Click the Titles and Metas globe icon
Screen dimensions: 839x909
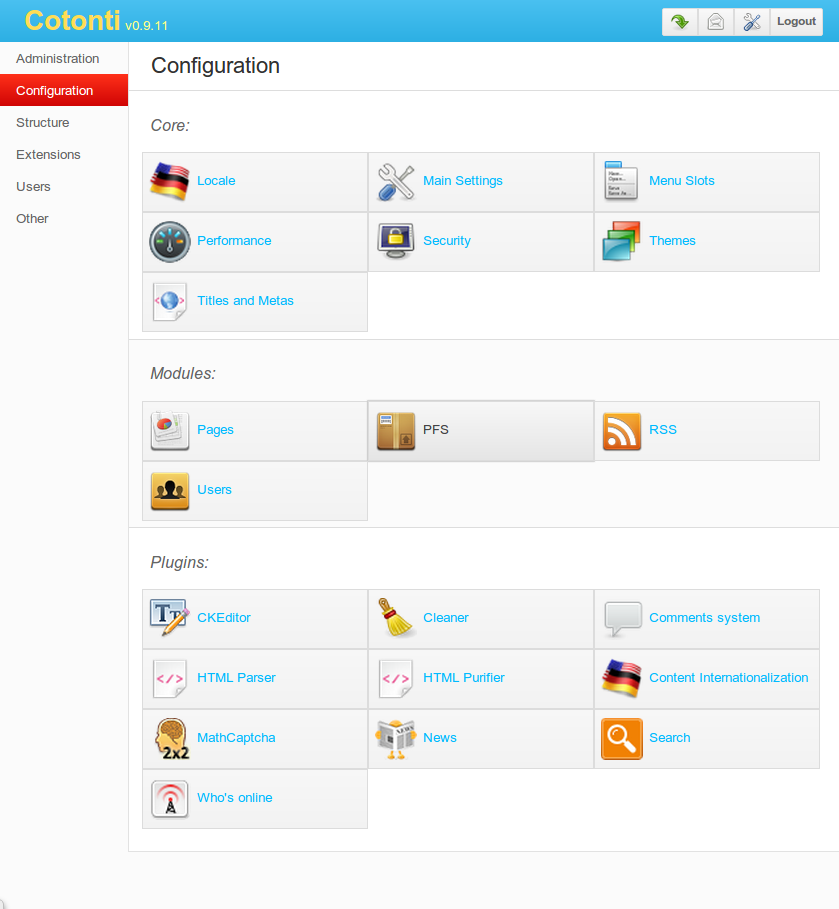point(169,301)
